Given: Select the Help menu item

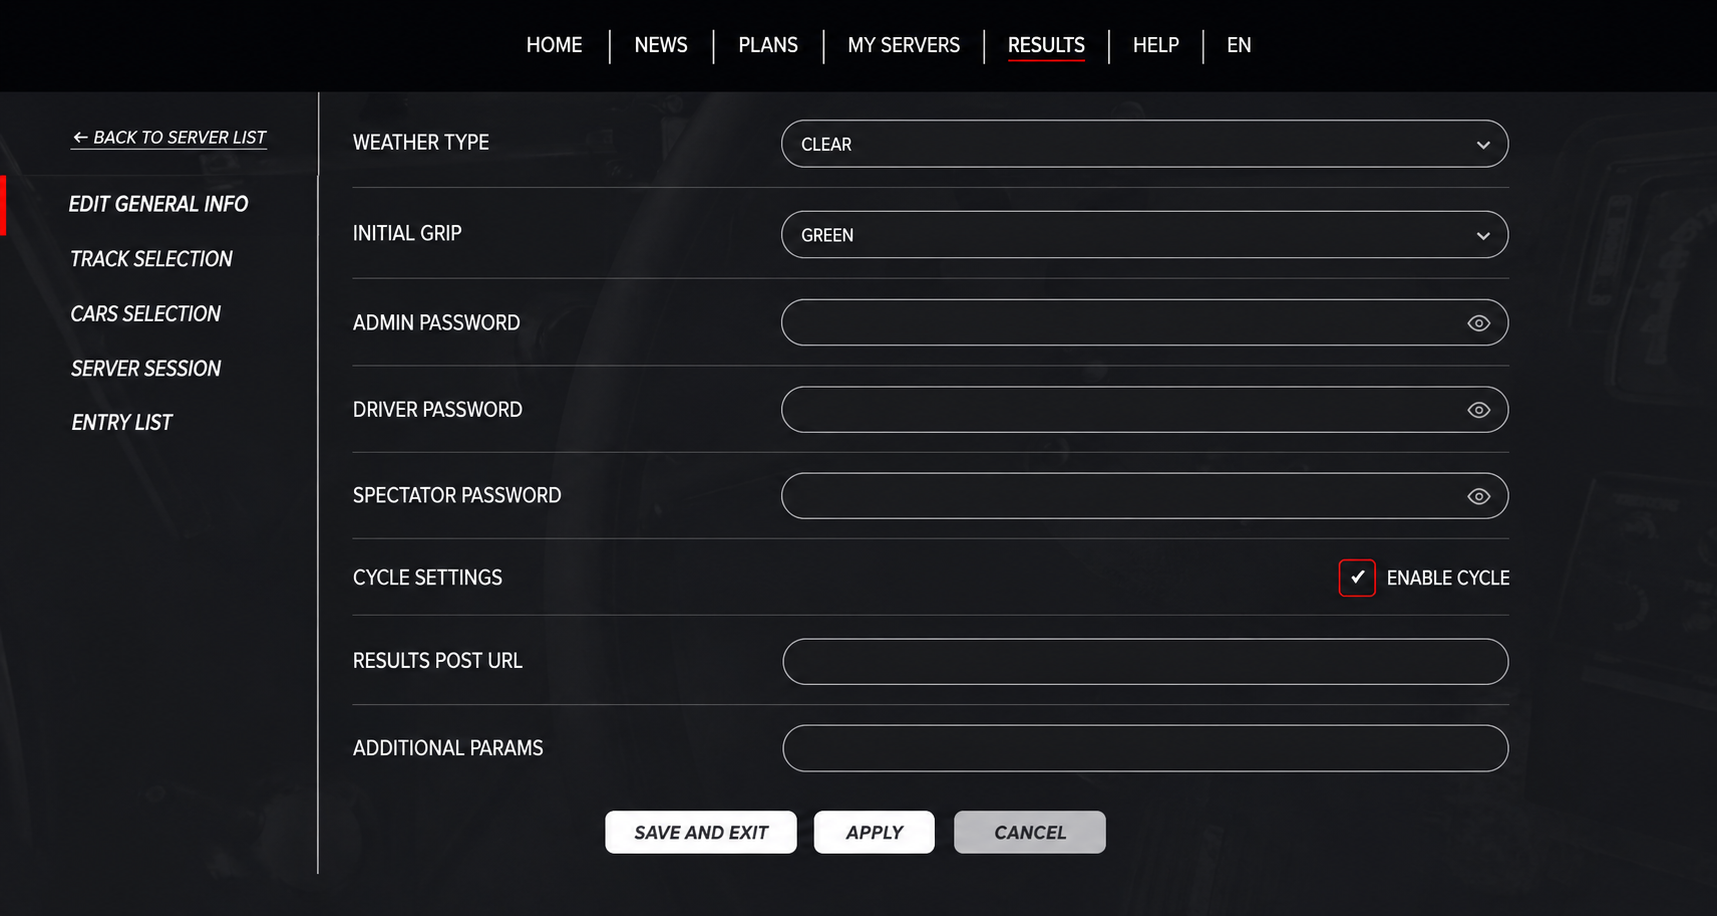Looking at the screenshot, I should pos(1155,45).
